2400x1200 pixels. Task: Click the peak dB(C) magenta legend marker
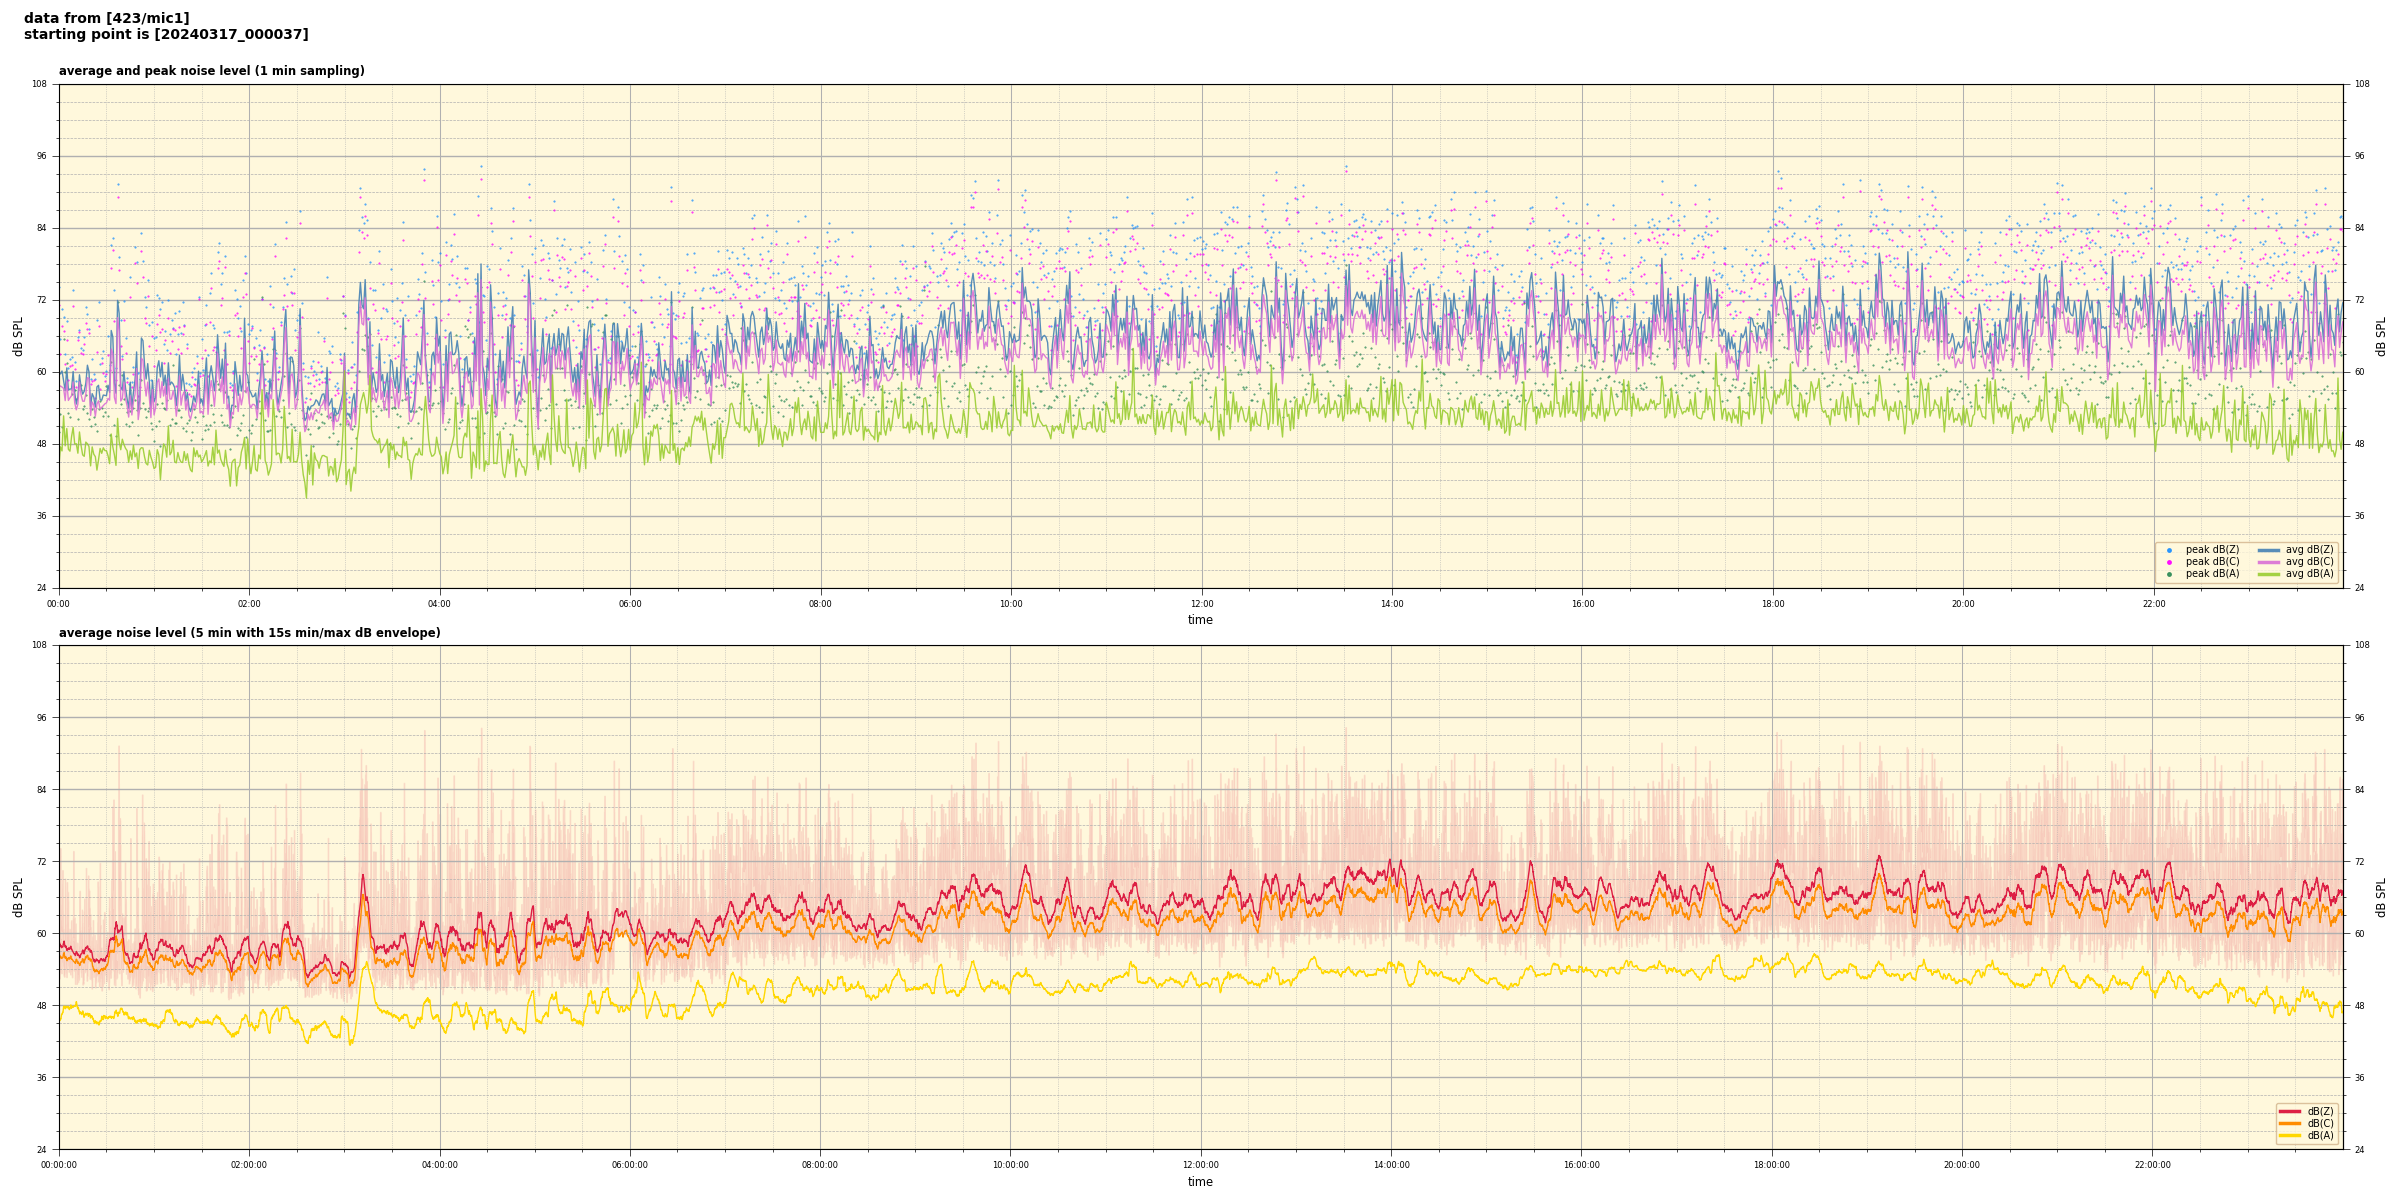[x=2169, y=562]
